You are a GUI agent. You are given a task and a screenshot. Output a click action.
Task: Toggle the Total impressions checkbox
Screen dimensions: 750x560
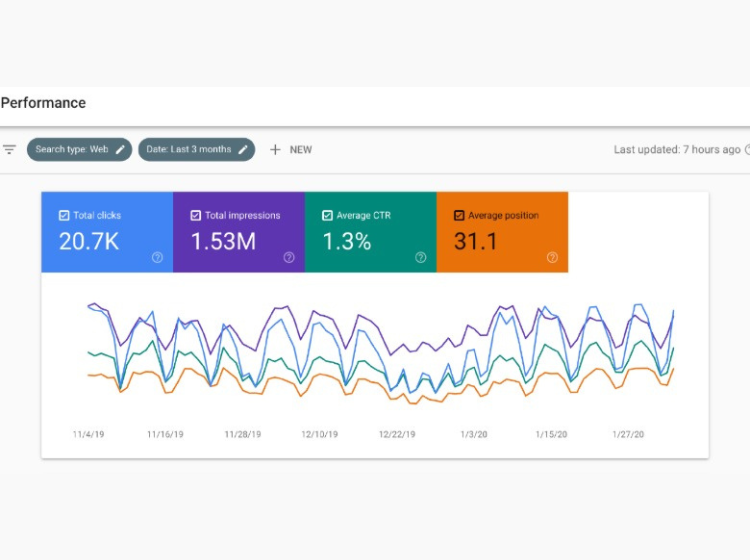click(x=196, y=215)
